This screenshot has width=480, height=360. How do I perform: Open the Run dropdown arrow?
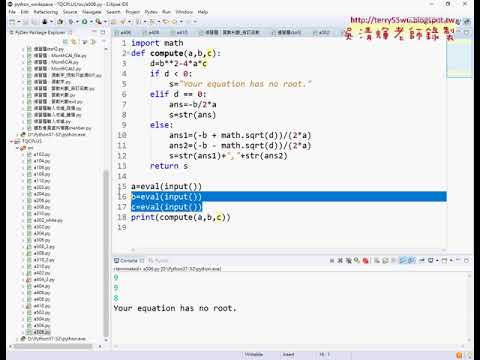91,22
